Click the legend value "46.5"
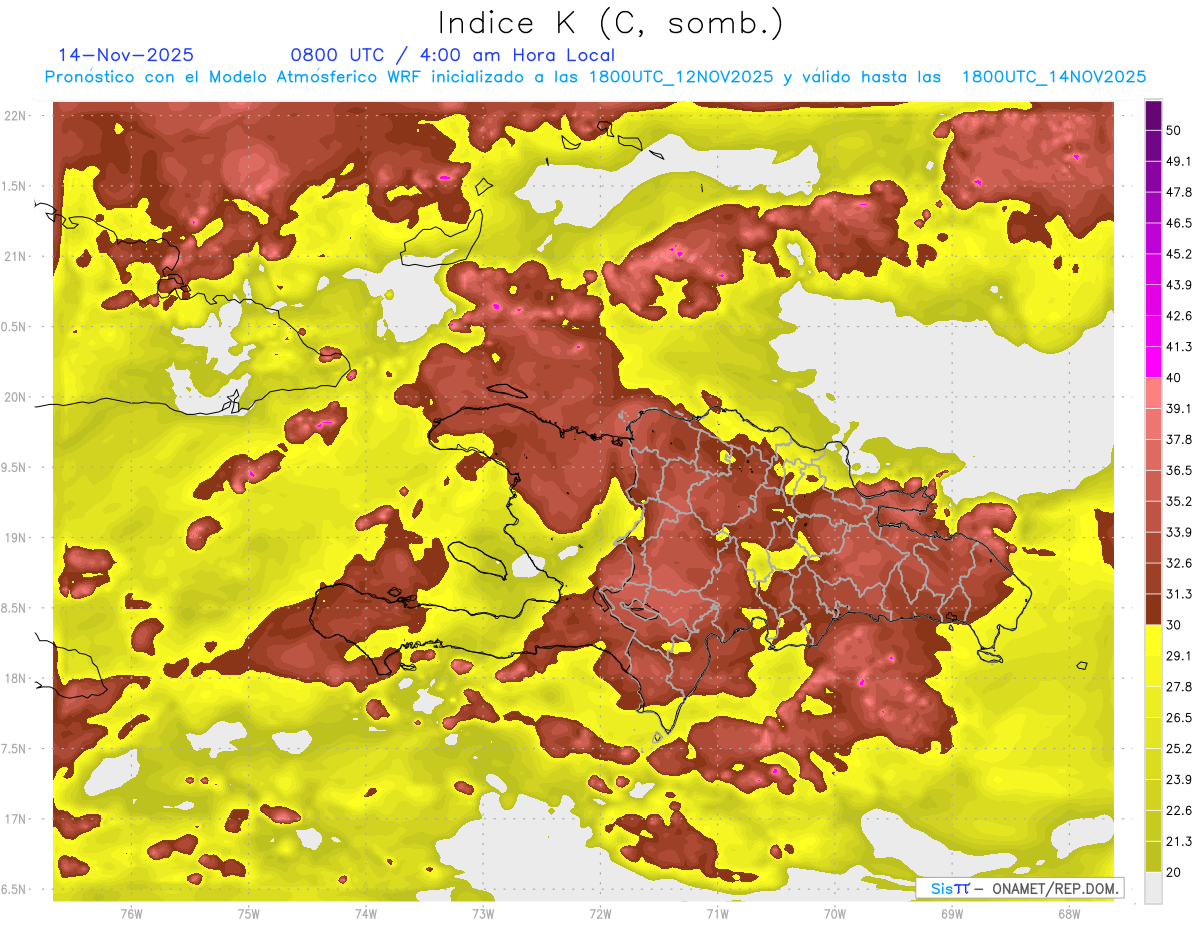The width and height of the screenshot is (1200, 927). [1178, 223]
